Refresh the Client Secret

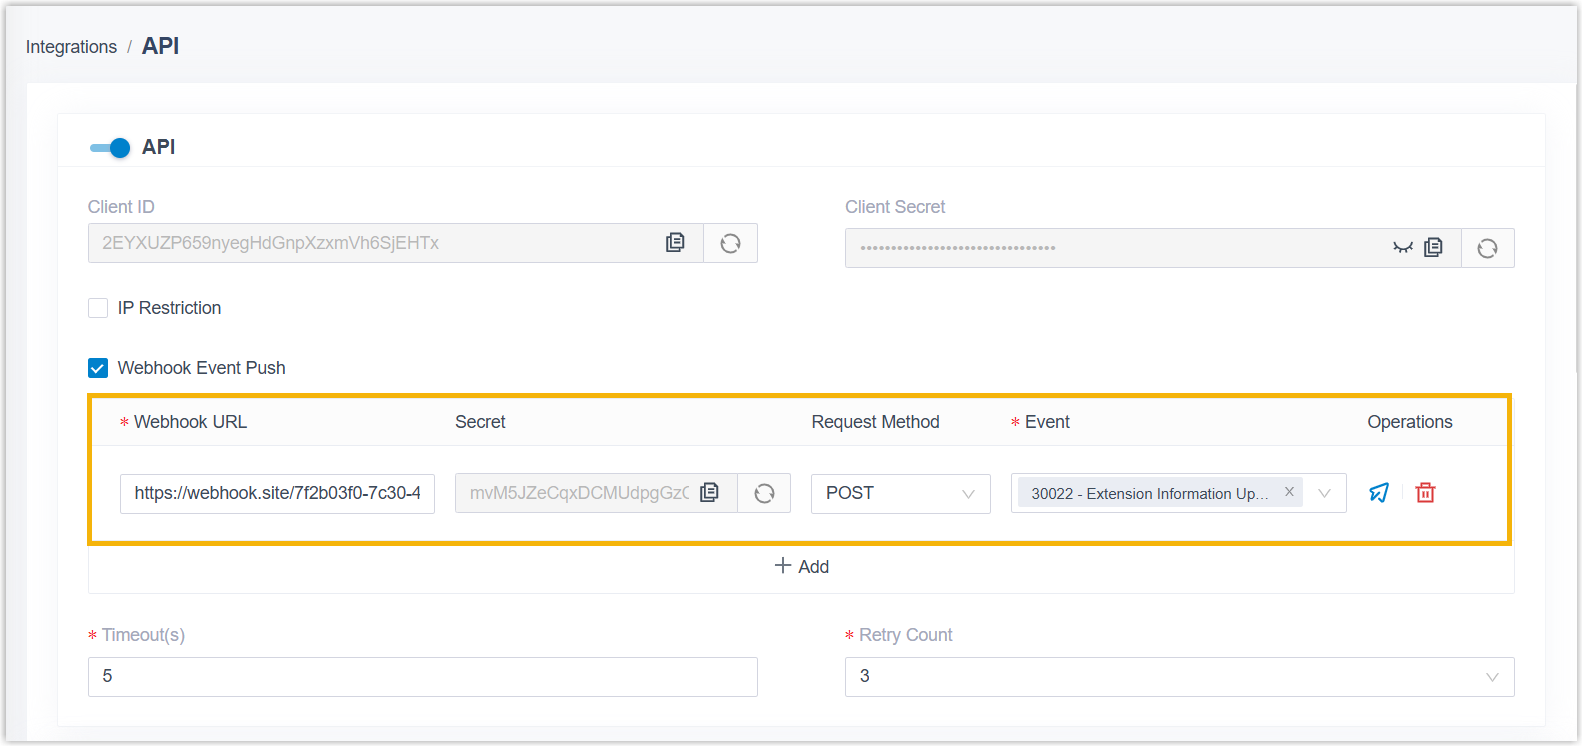tap(1487, 248)
